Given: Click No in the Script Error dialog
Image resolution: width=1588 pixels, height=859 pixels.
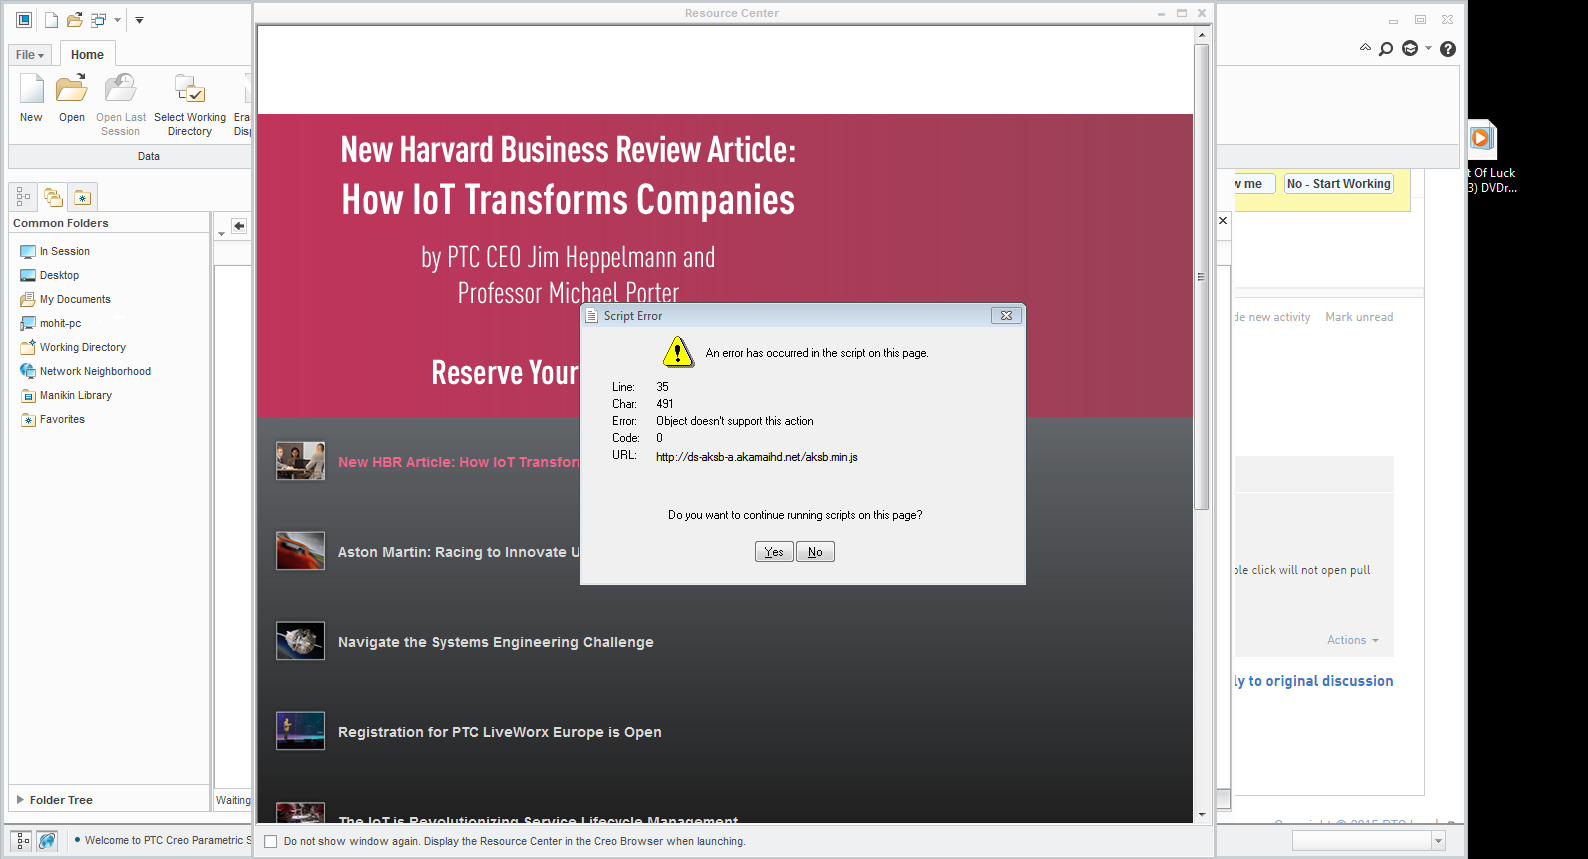Looking at the screenshot, I should [815, 552].
